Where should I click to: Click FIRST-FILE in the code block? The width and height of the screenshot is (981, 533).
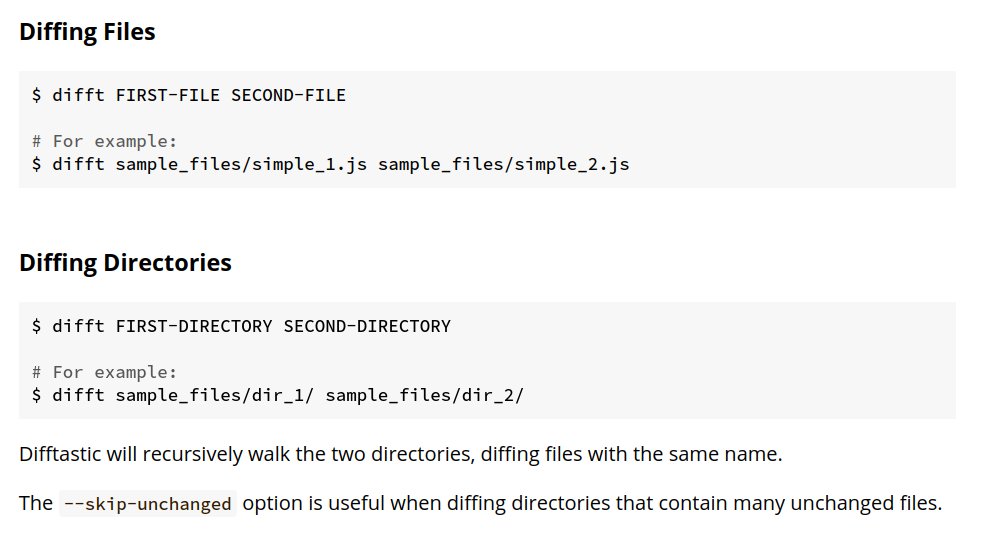(168, 95)
